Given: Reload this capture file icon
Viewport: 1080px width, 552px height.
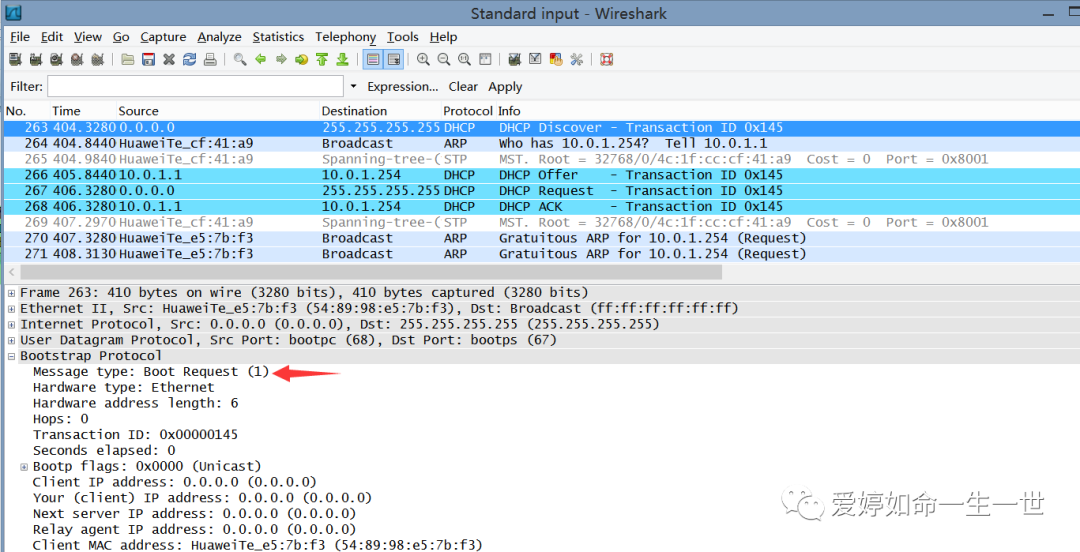Looking at the screenshot, I should tap(189, 60).
